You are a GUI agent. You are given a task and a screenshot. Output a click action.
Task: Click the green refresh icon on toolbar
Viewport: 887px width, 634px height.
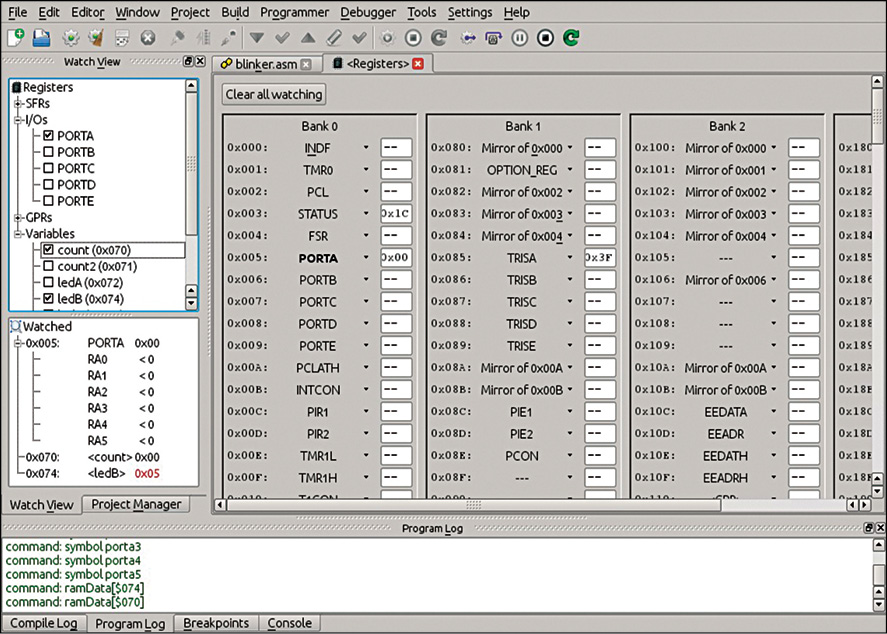coord(571,38)
